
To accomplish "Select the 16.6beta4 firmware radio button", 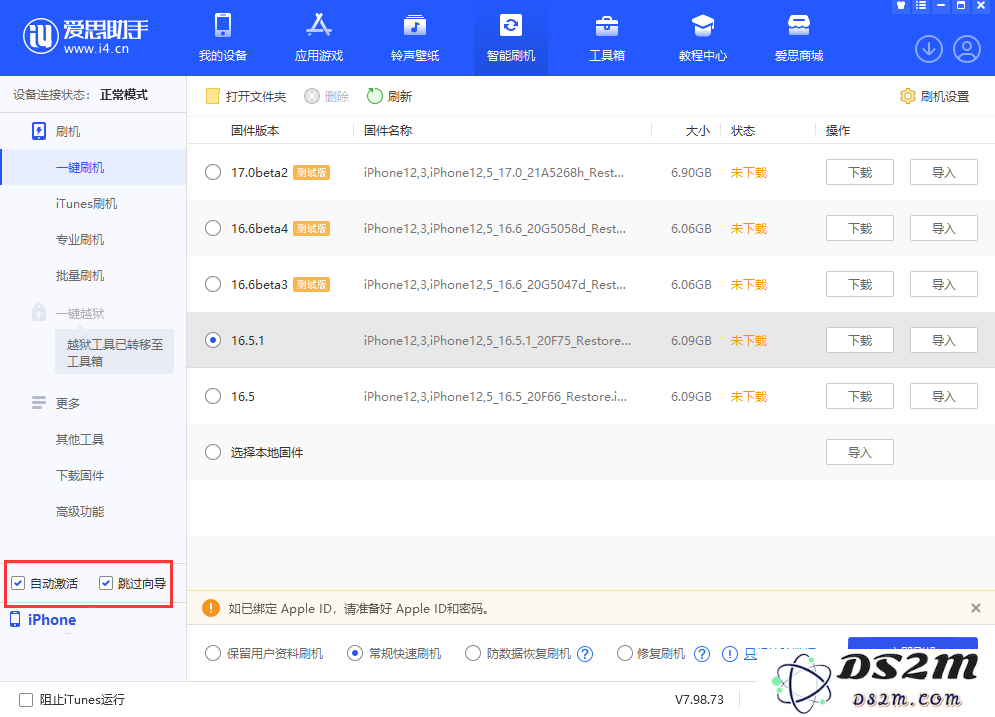I will (x=213, y=228).
